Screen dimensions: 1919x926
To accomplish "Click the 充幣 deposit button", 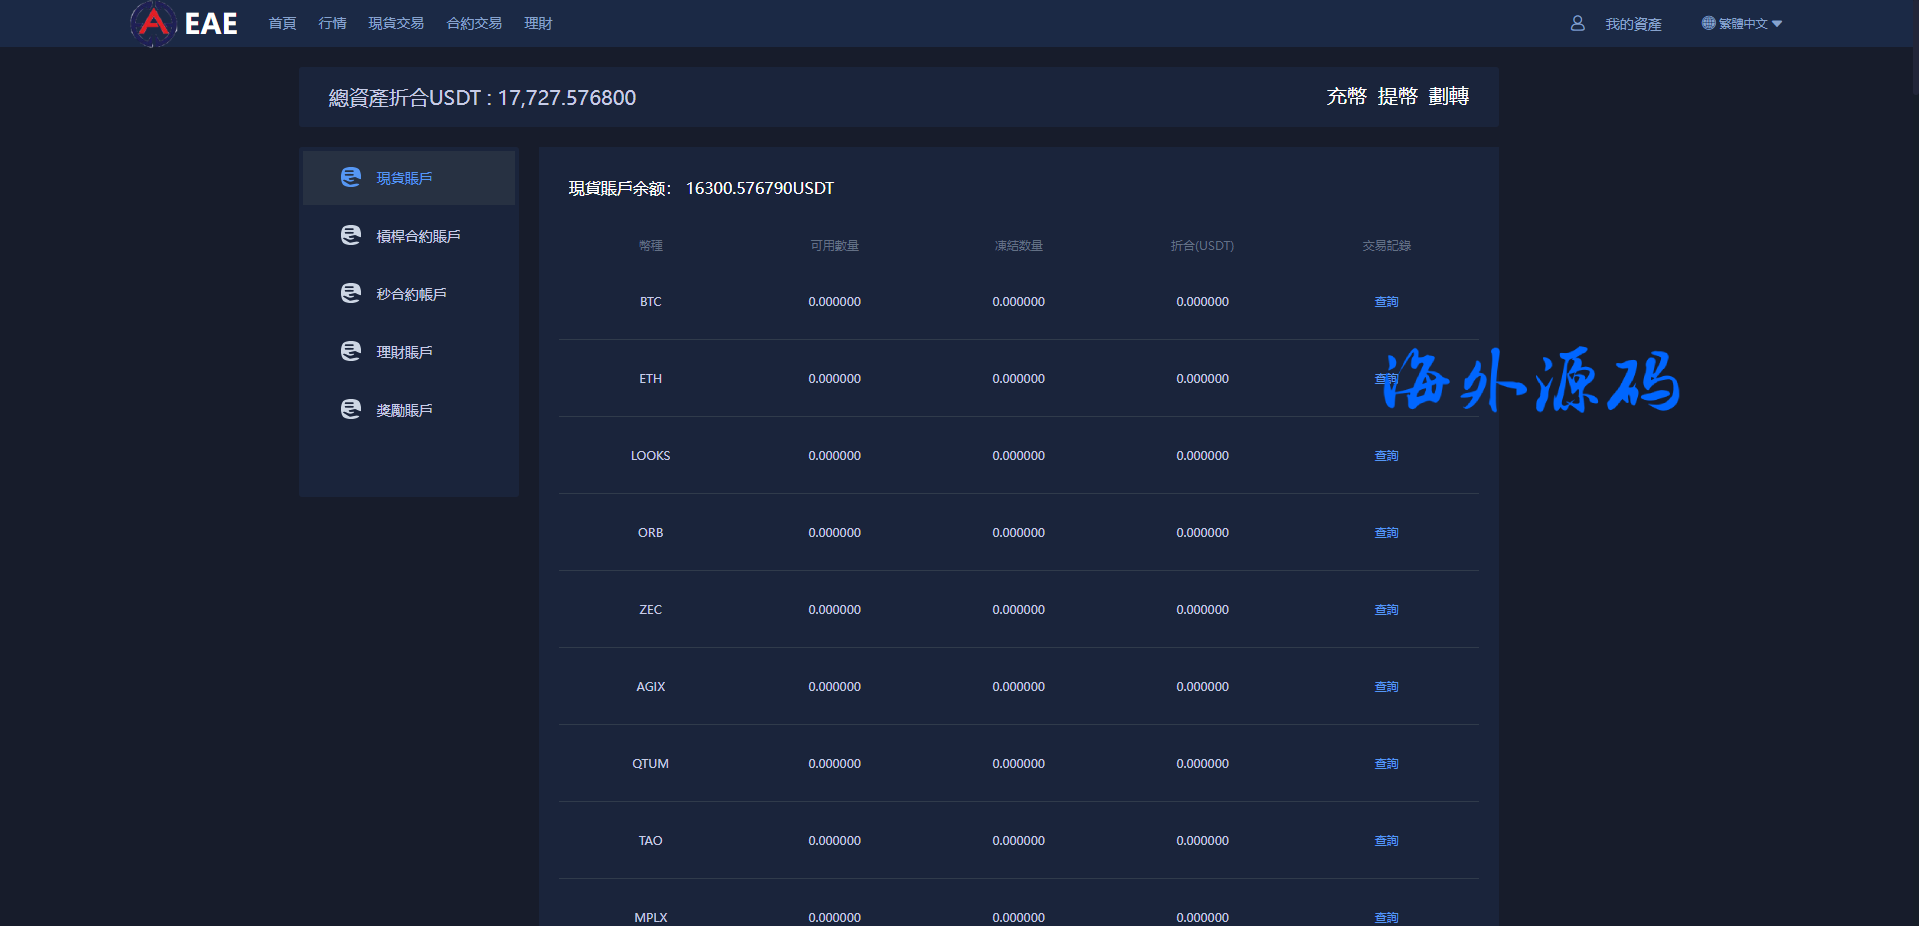I will pyautogui.click(x=1346, y=96).
